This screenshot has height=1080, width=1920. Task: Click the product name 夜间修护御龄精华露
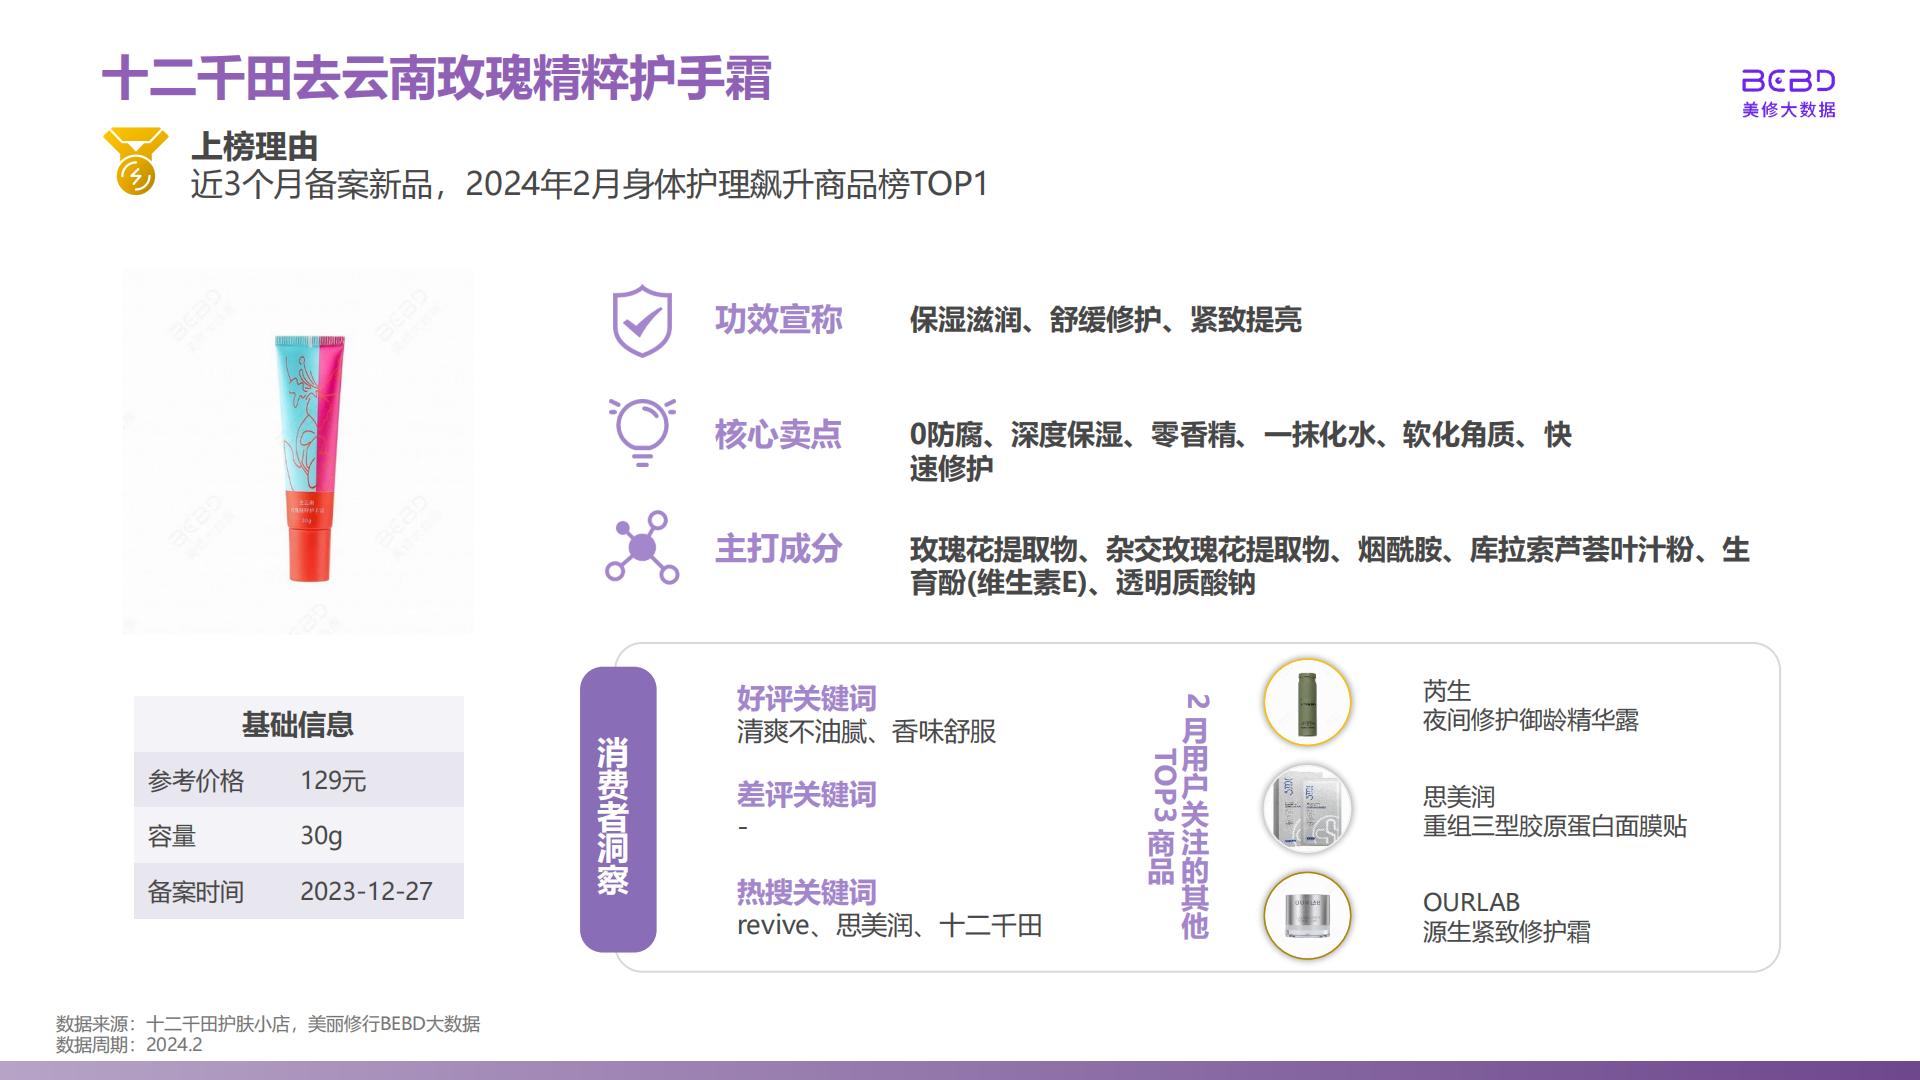pos(1530,721)
